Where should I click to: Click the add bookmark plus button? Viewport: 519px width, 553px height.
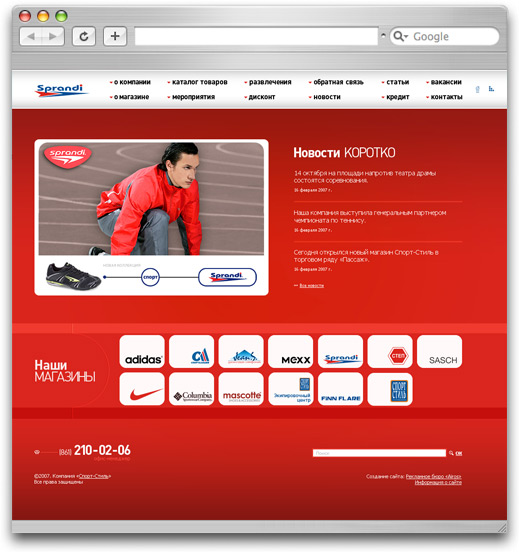click(115, 36)
